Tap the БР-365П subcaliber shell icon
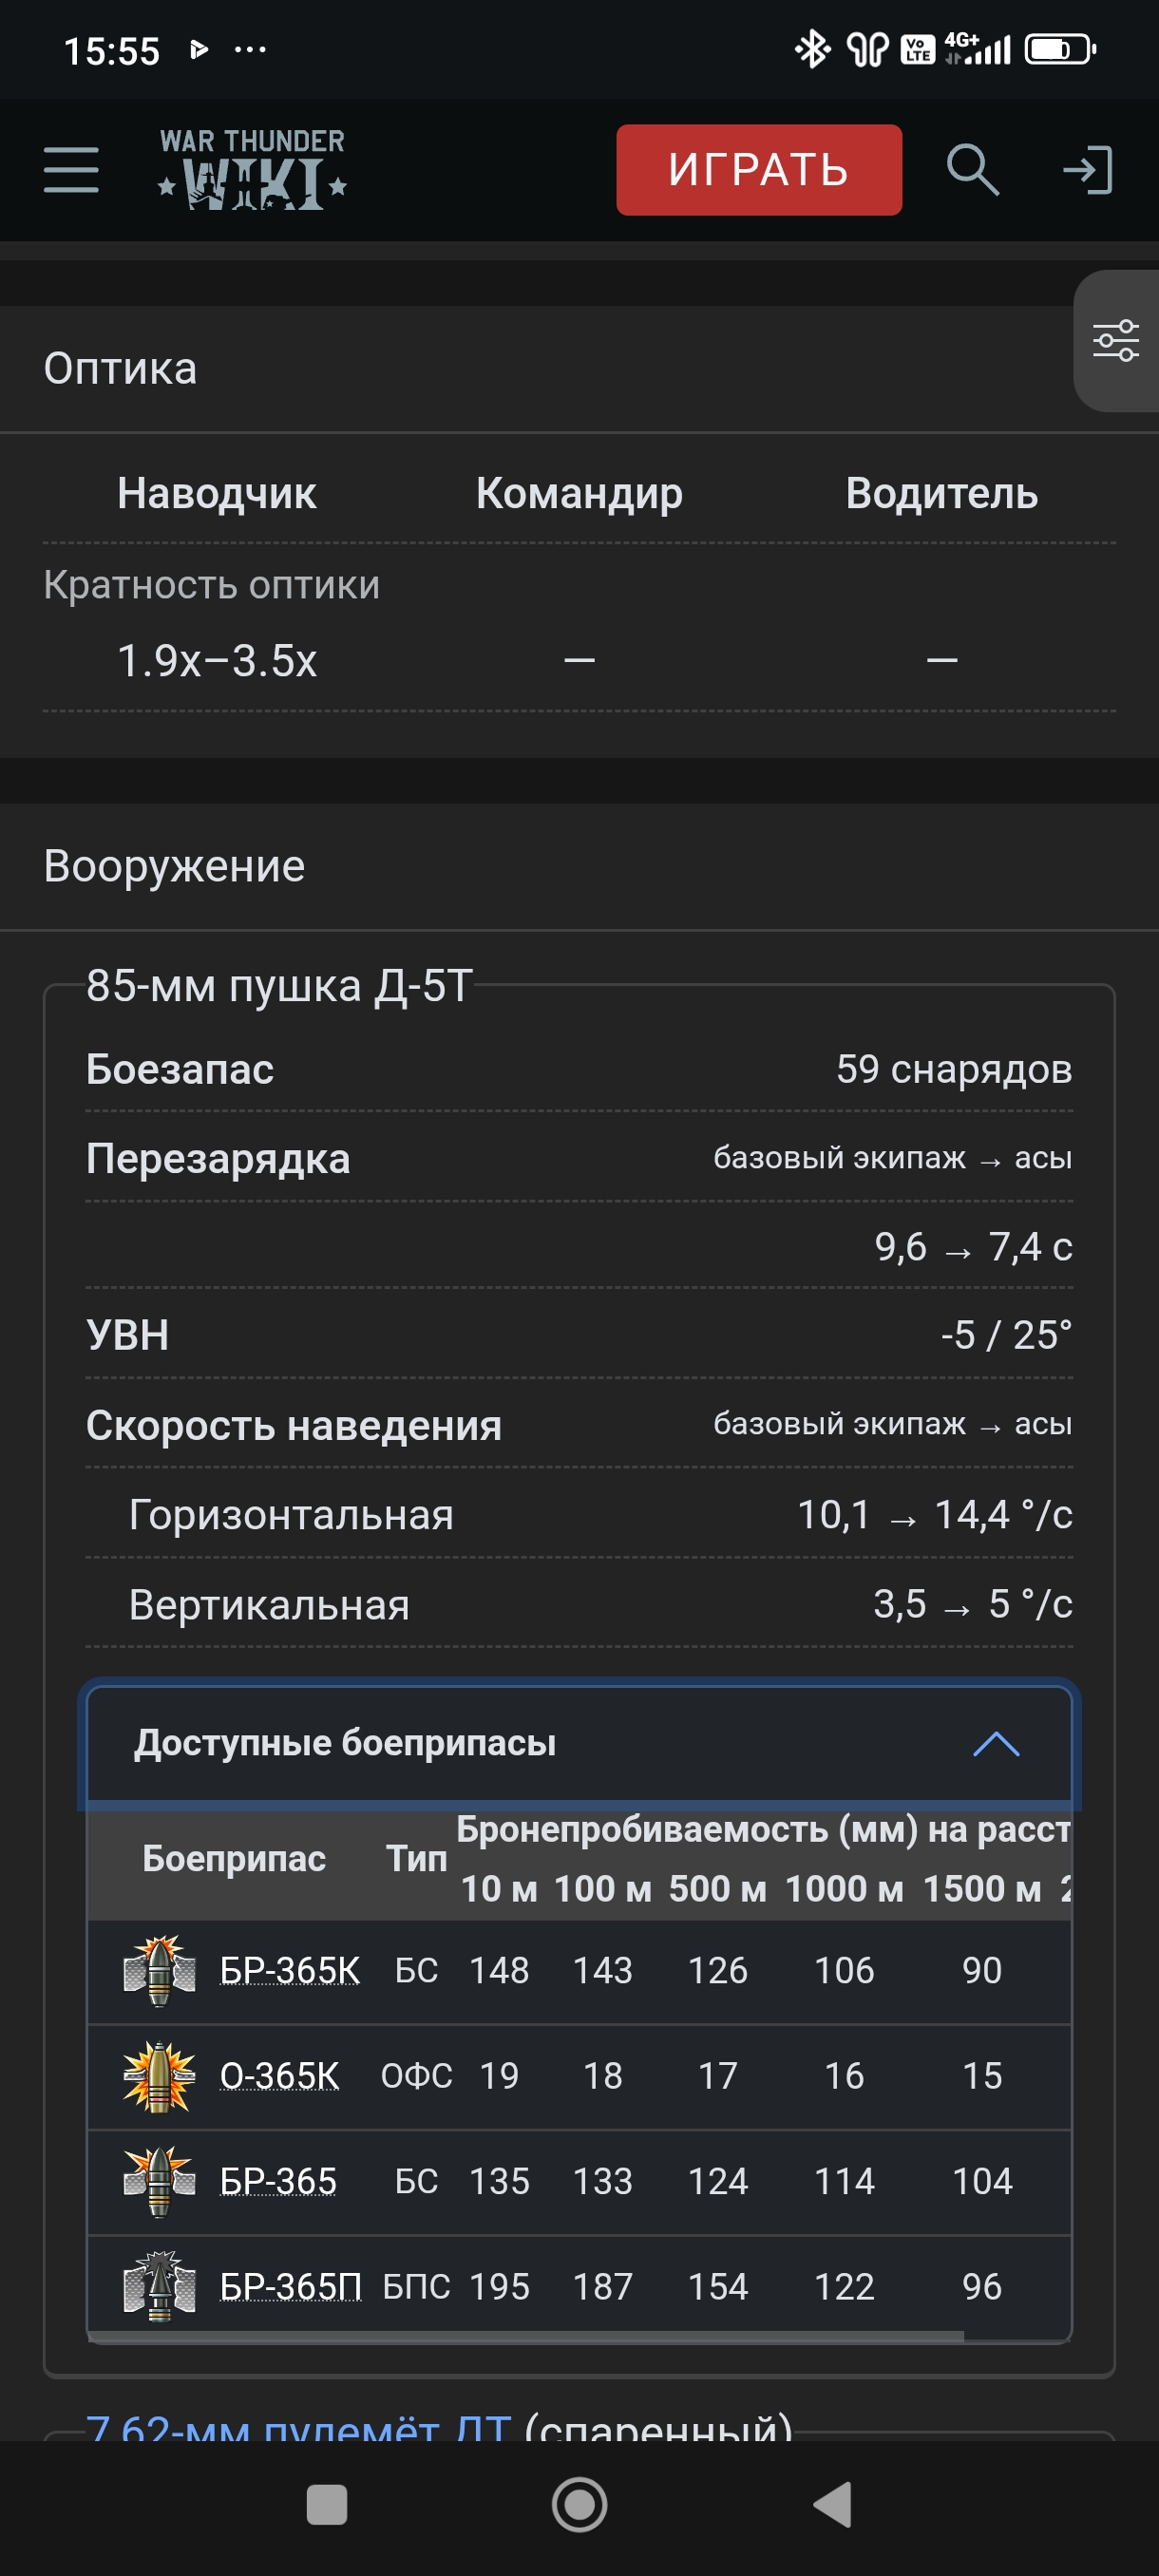1159x2576 pixels. (x=159, y=2286)
